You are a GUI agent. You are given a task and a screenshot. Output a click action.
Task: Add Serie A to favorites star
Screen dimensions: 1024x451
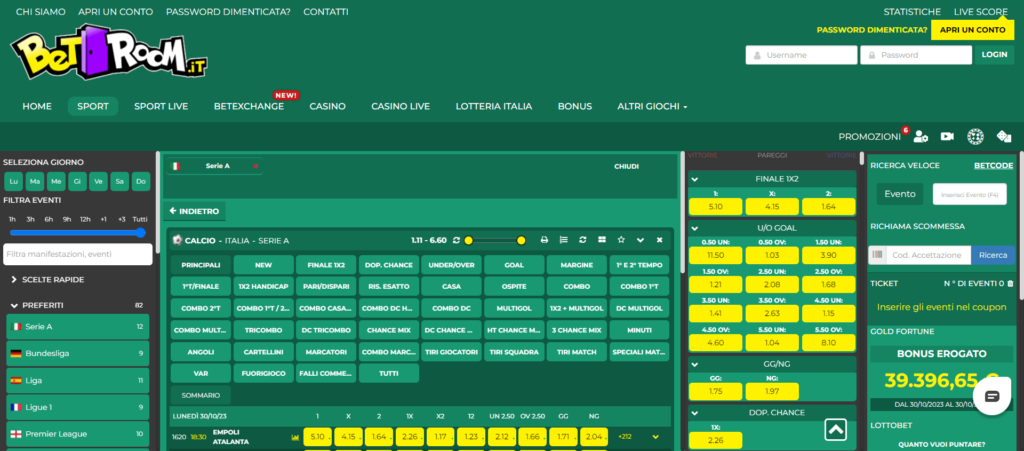(x=621, y=240)
